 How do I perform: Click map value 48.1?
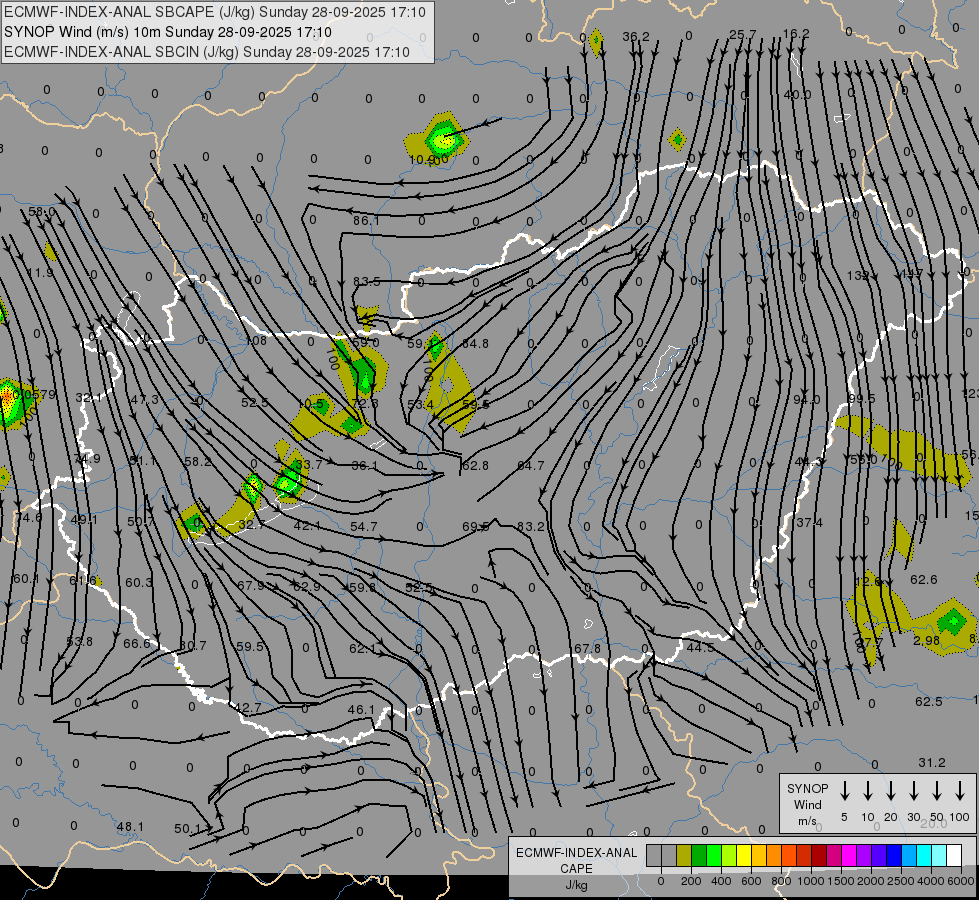point(130,827)
